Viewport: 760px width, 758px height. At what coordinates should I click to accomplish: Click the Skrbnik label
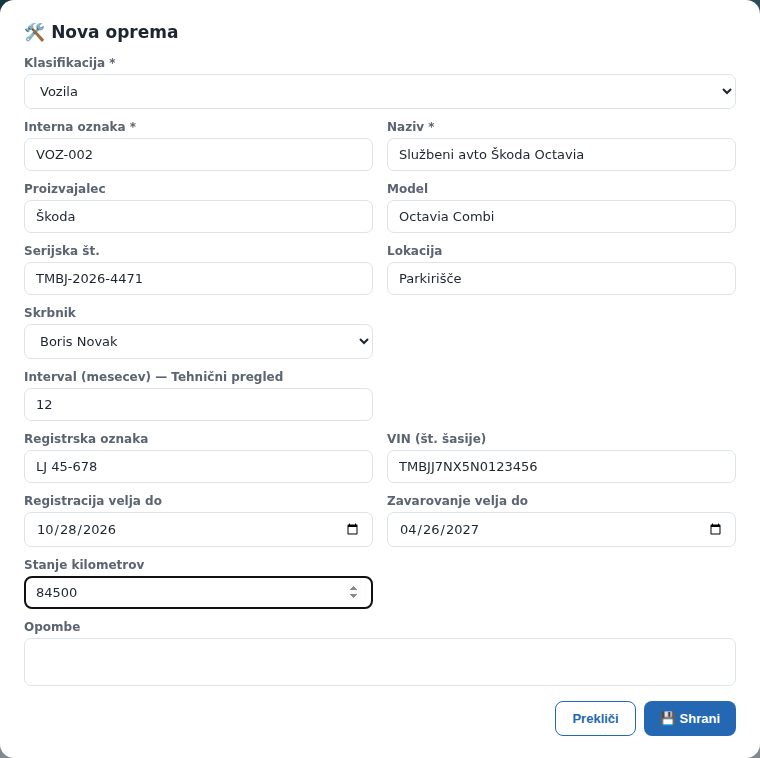tap(50, 313)
